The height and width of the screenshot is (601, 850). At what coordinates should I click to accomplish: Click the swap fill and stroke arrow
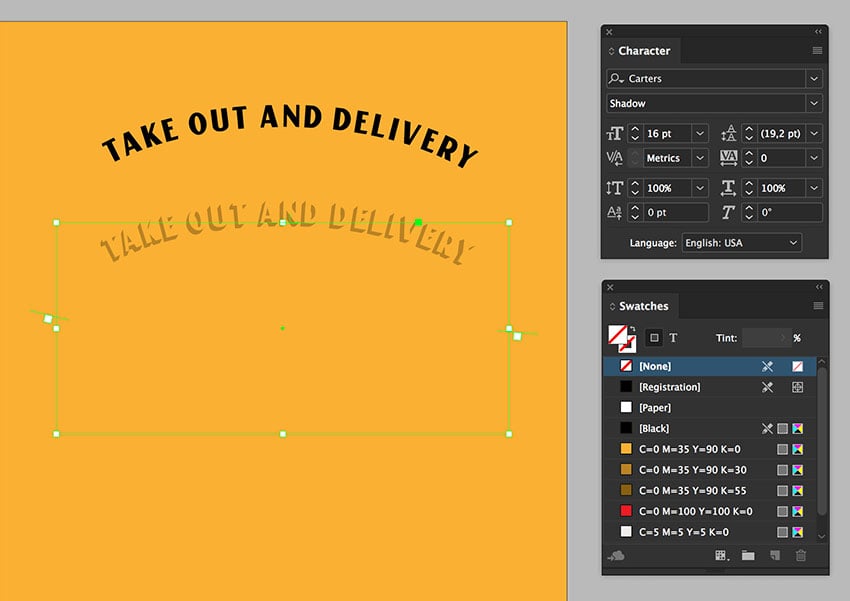[x=634, y=326]
